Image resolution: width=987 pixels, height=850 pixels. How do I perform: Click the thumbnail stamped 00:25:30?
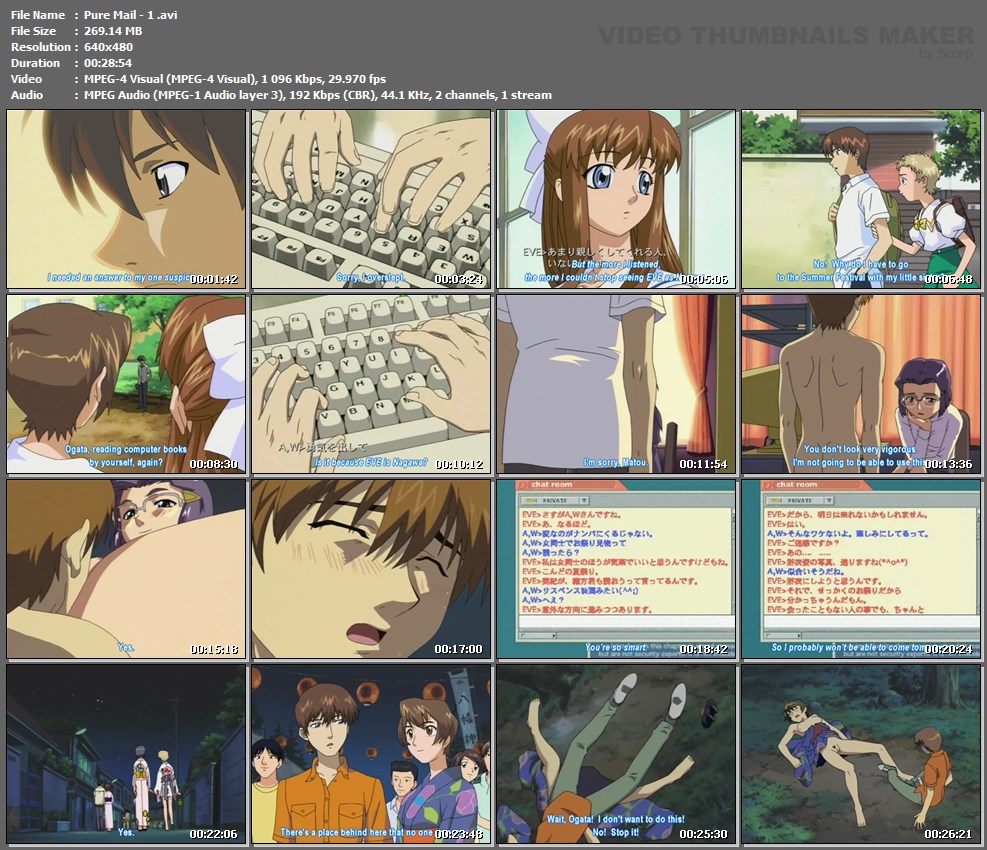click(616, 754)
